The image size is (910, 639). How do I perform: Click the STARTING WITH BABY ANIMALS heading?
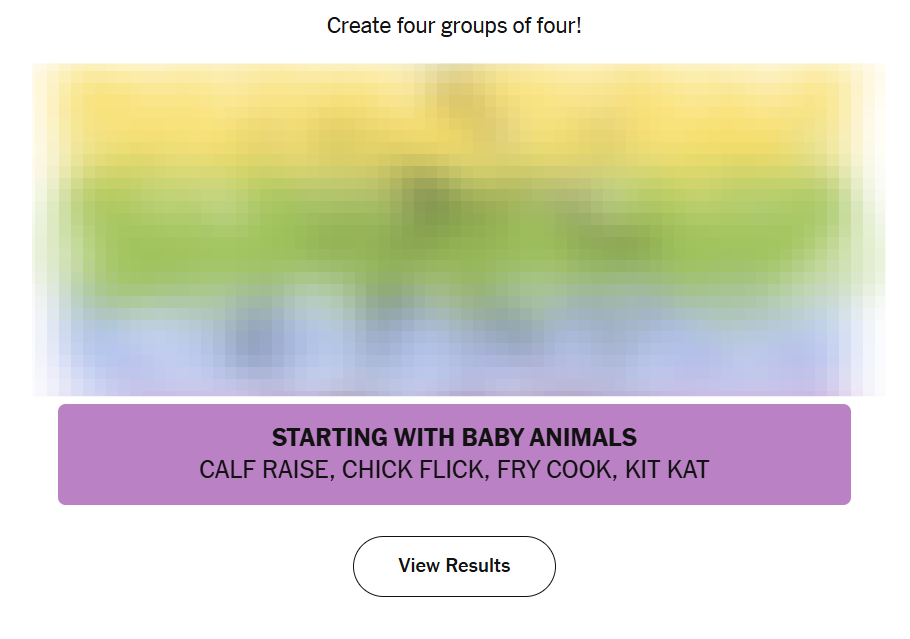click(454, 437)
